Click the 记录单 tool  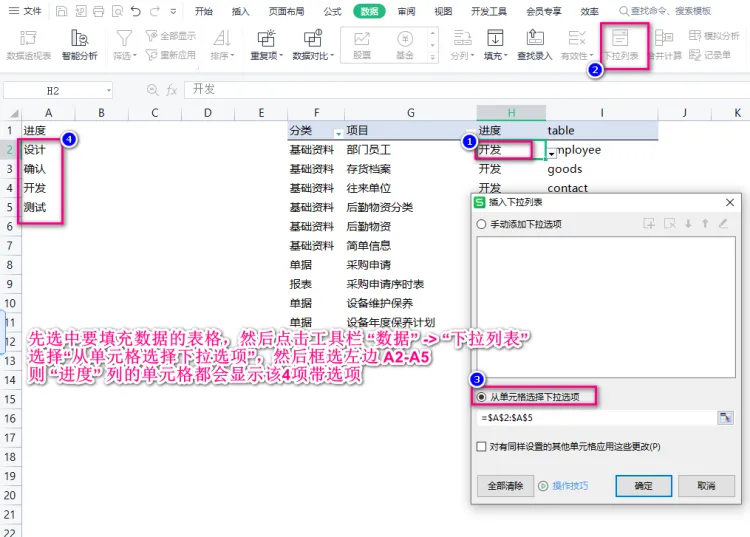(710, 55)
